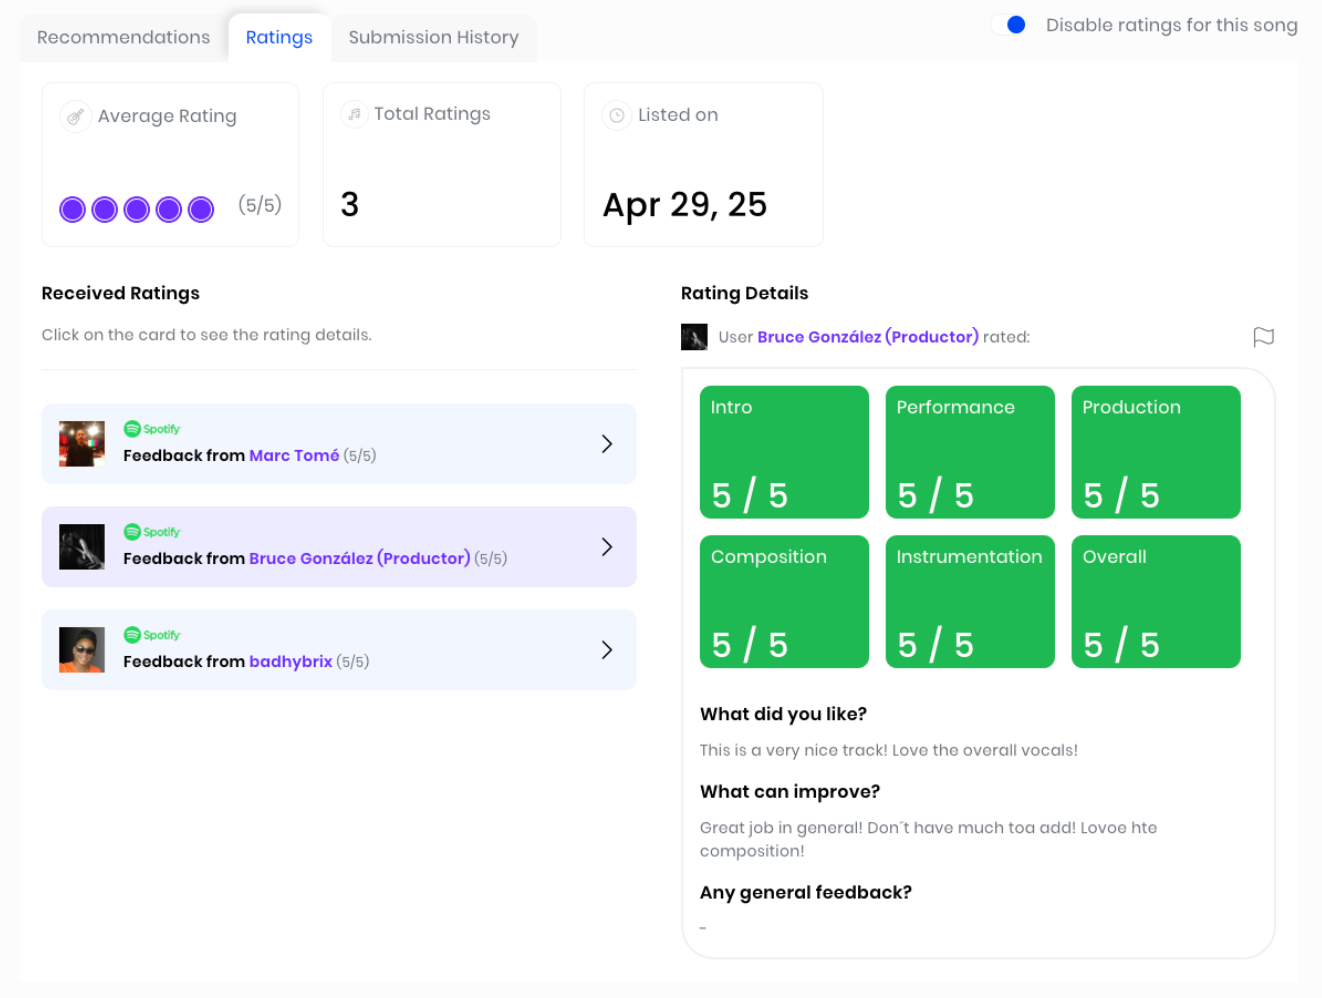Click the 'Rating Details' heading
Screen dimensions: 1322x998
tap(745, 293)
